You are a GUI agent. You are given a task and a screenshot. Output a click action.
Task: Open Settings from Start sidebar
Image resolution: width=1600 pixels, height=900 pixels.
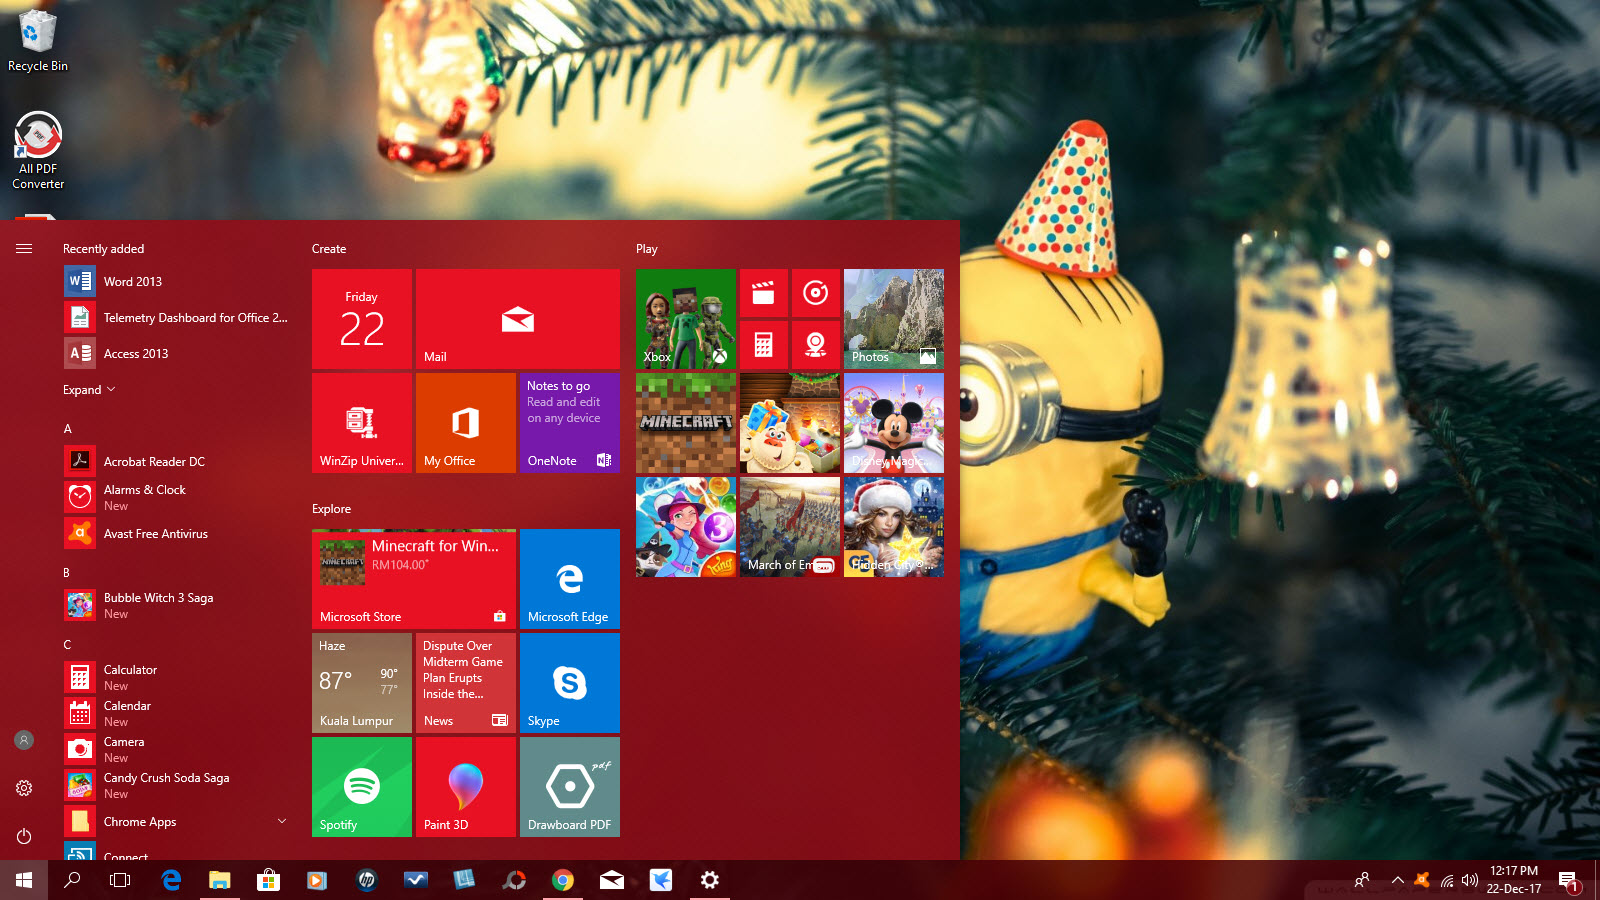tap(24, 788)
